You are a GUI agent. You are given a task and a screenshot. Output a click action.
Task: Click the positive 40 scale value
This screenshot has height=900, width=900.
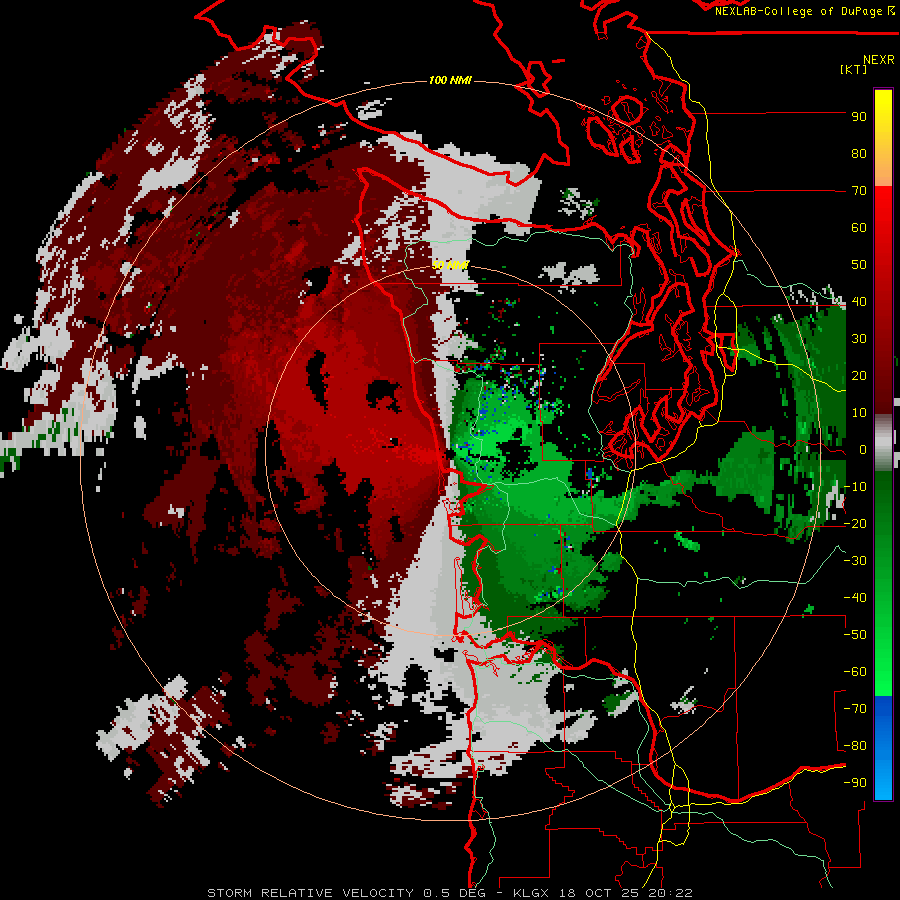coord(859,302)
